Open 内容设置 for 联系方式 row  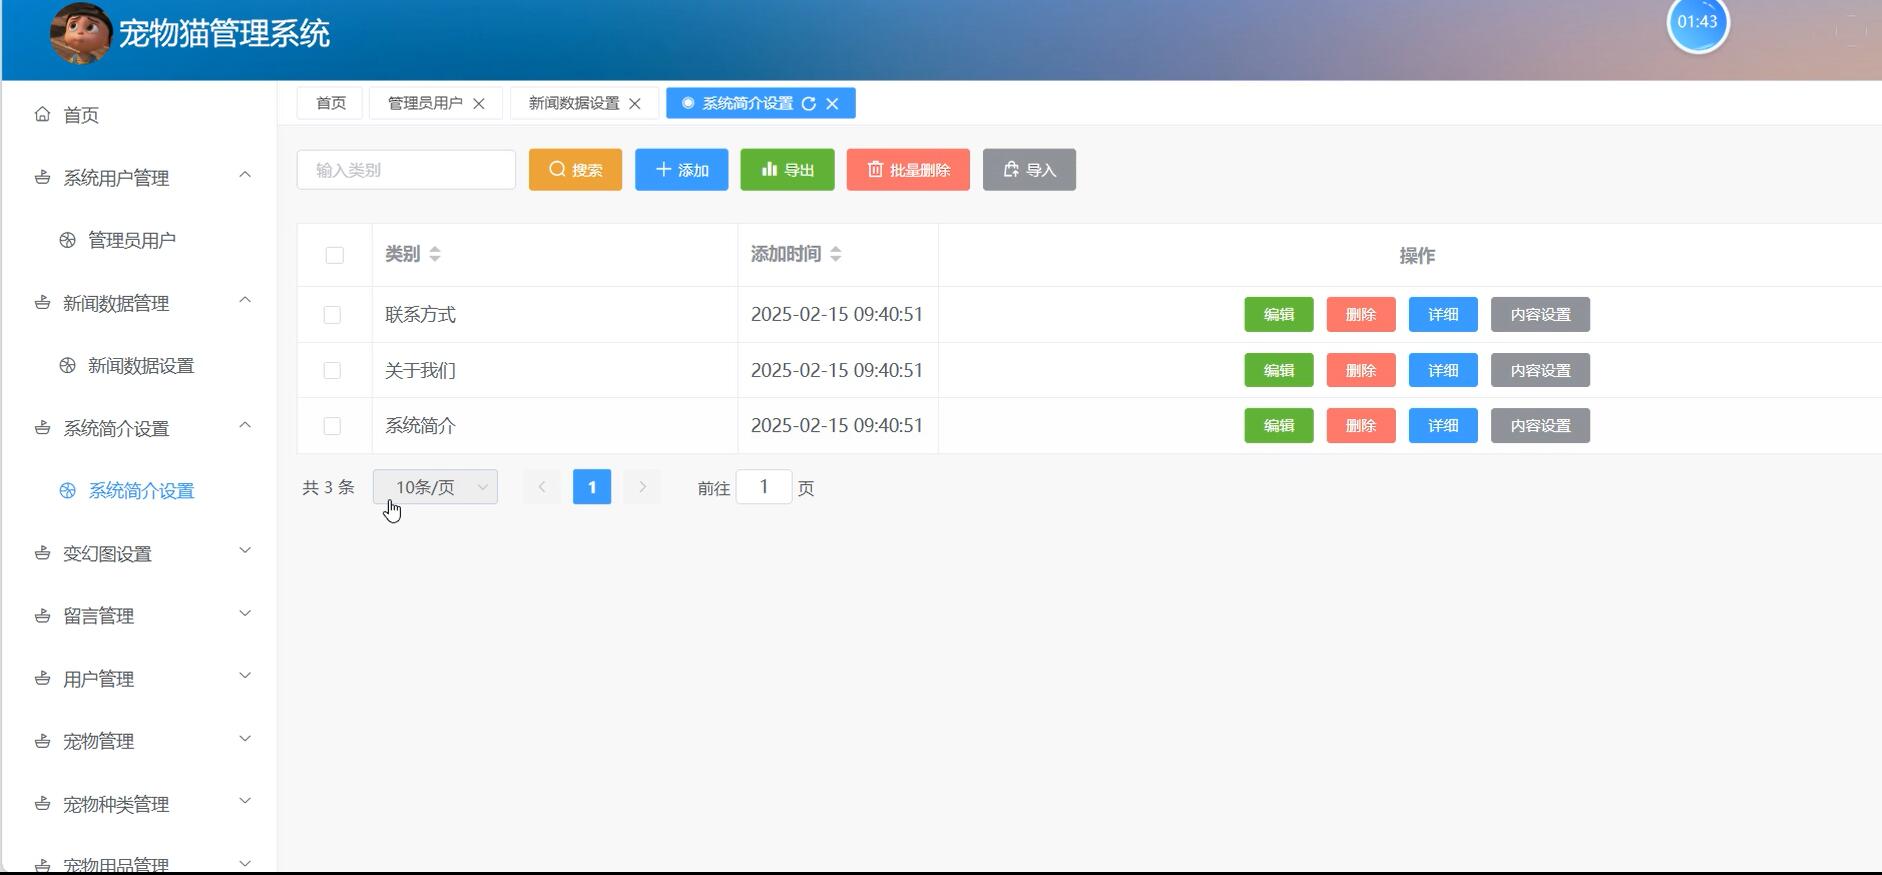[1540, 314]
